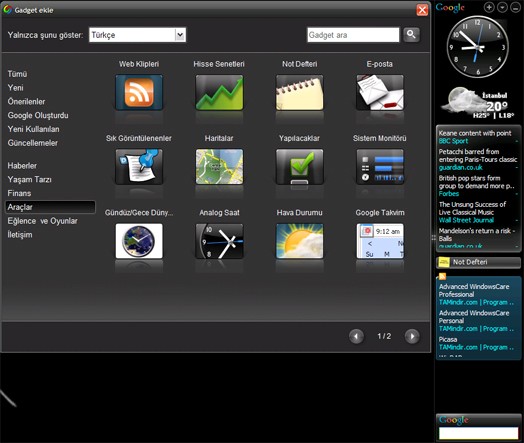This screenshot has height=443, width=524.
Task: Open the Petacchi barred news headline
Action: click(x=478, y=155)
